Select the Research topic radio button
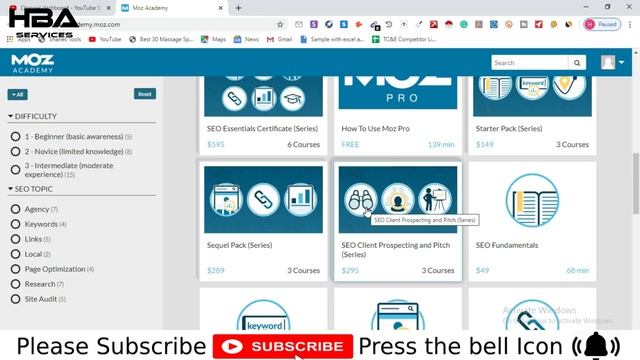The height and width of the screenshot is (360, 640). (x=16, y=284)
